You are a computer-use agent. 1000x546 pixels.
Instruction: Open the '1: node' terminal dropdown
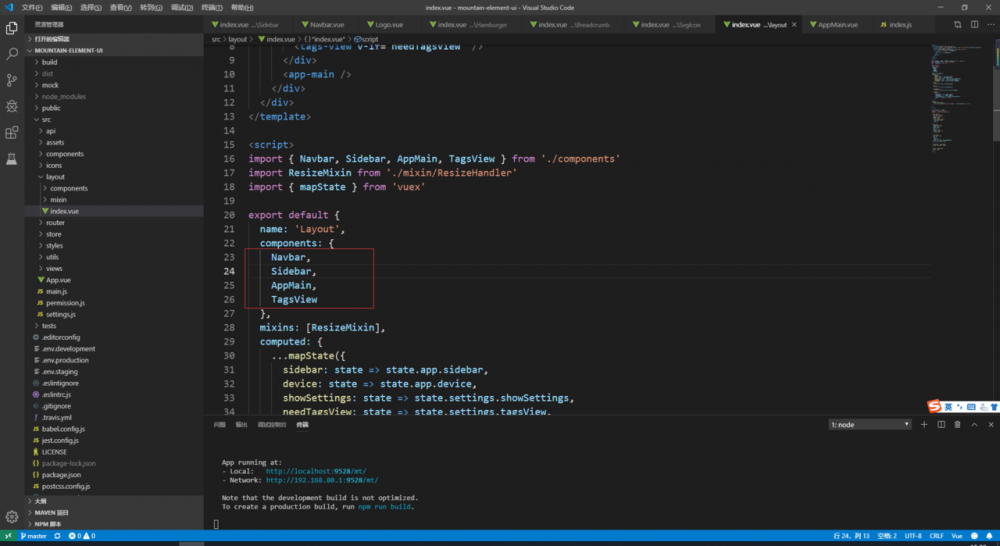(869, 424)
